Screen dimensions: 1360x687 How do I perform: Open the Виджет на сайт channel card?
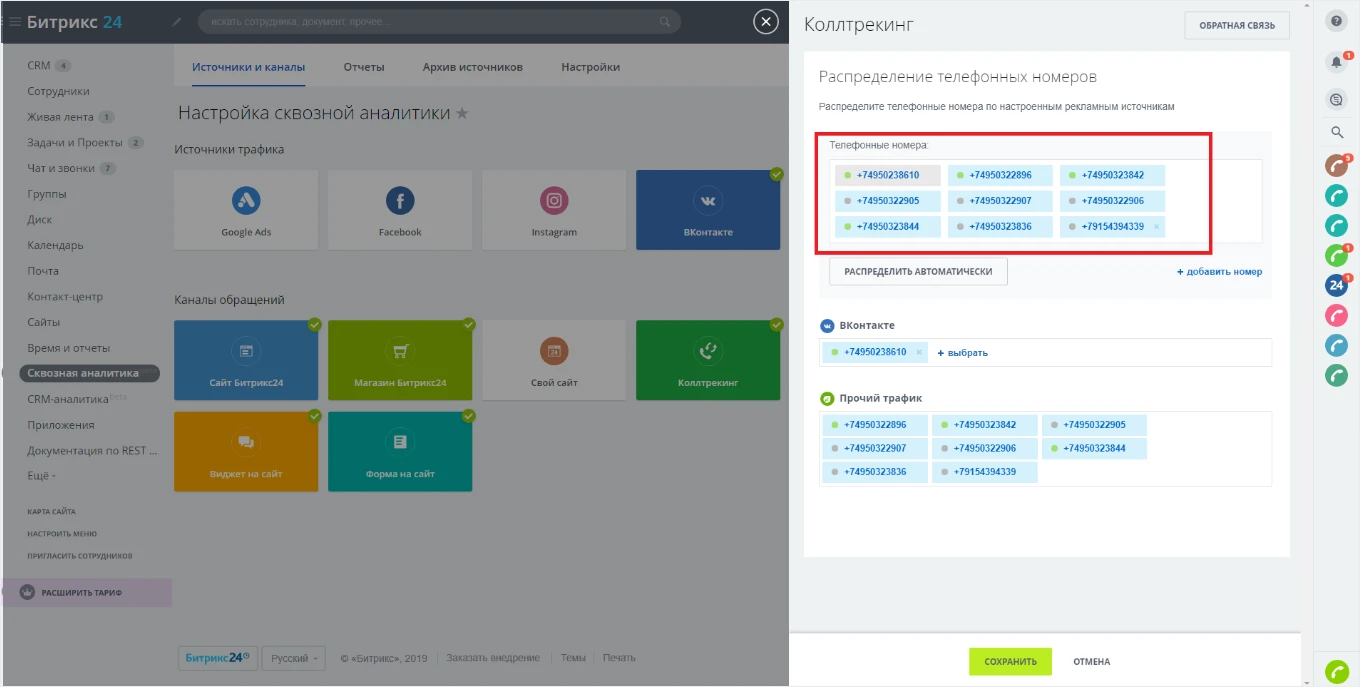pyautogui.click(x=246, y=452)
